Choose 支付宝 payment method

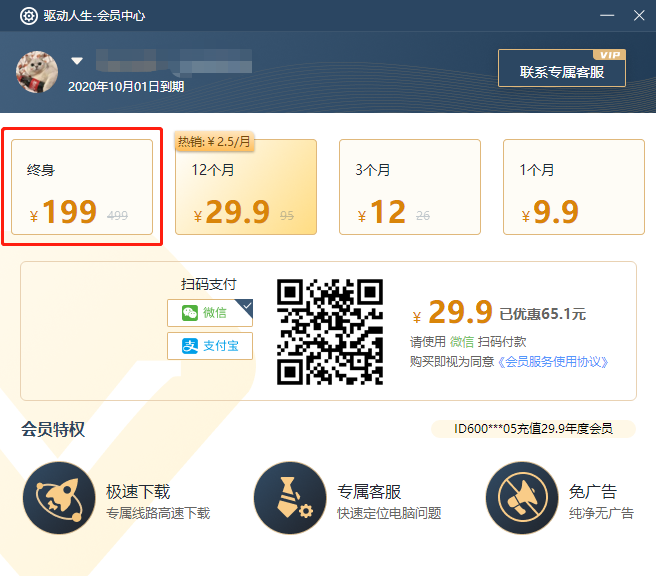210,346
